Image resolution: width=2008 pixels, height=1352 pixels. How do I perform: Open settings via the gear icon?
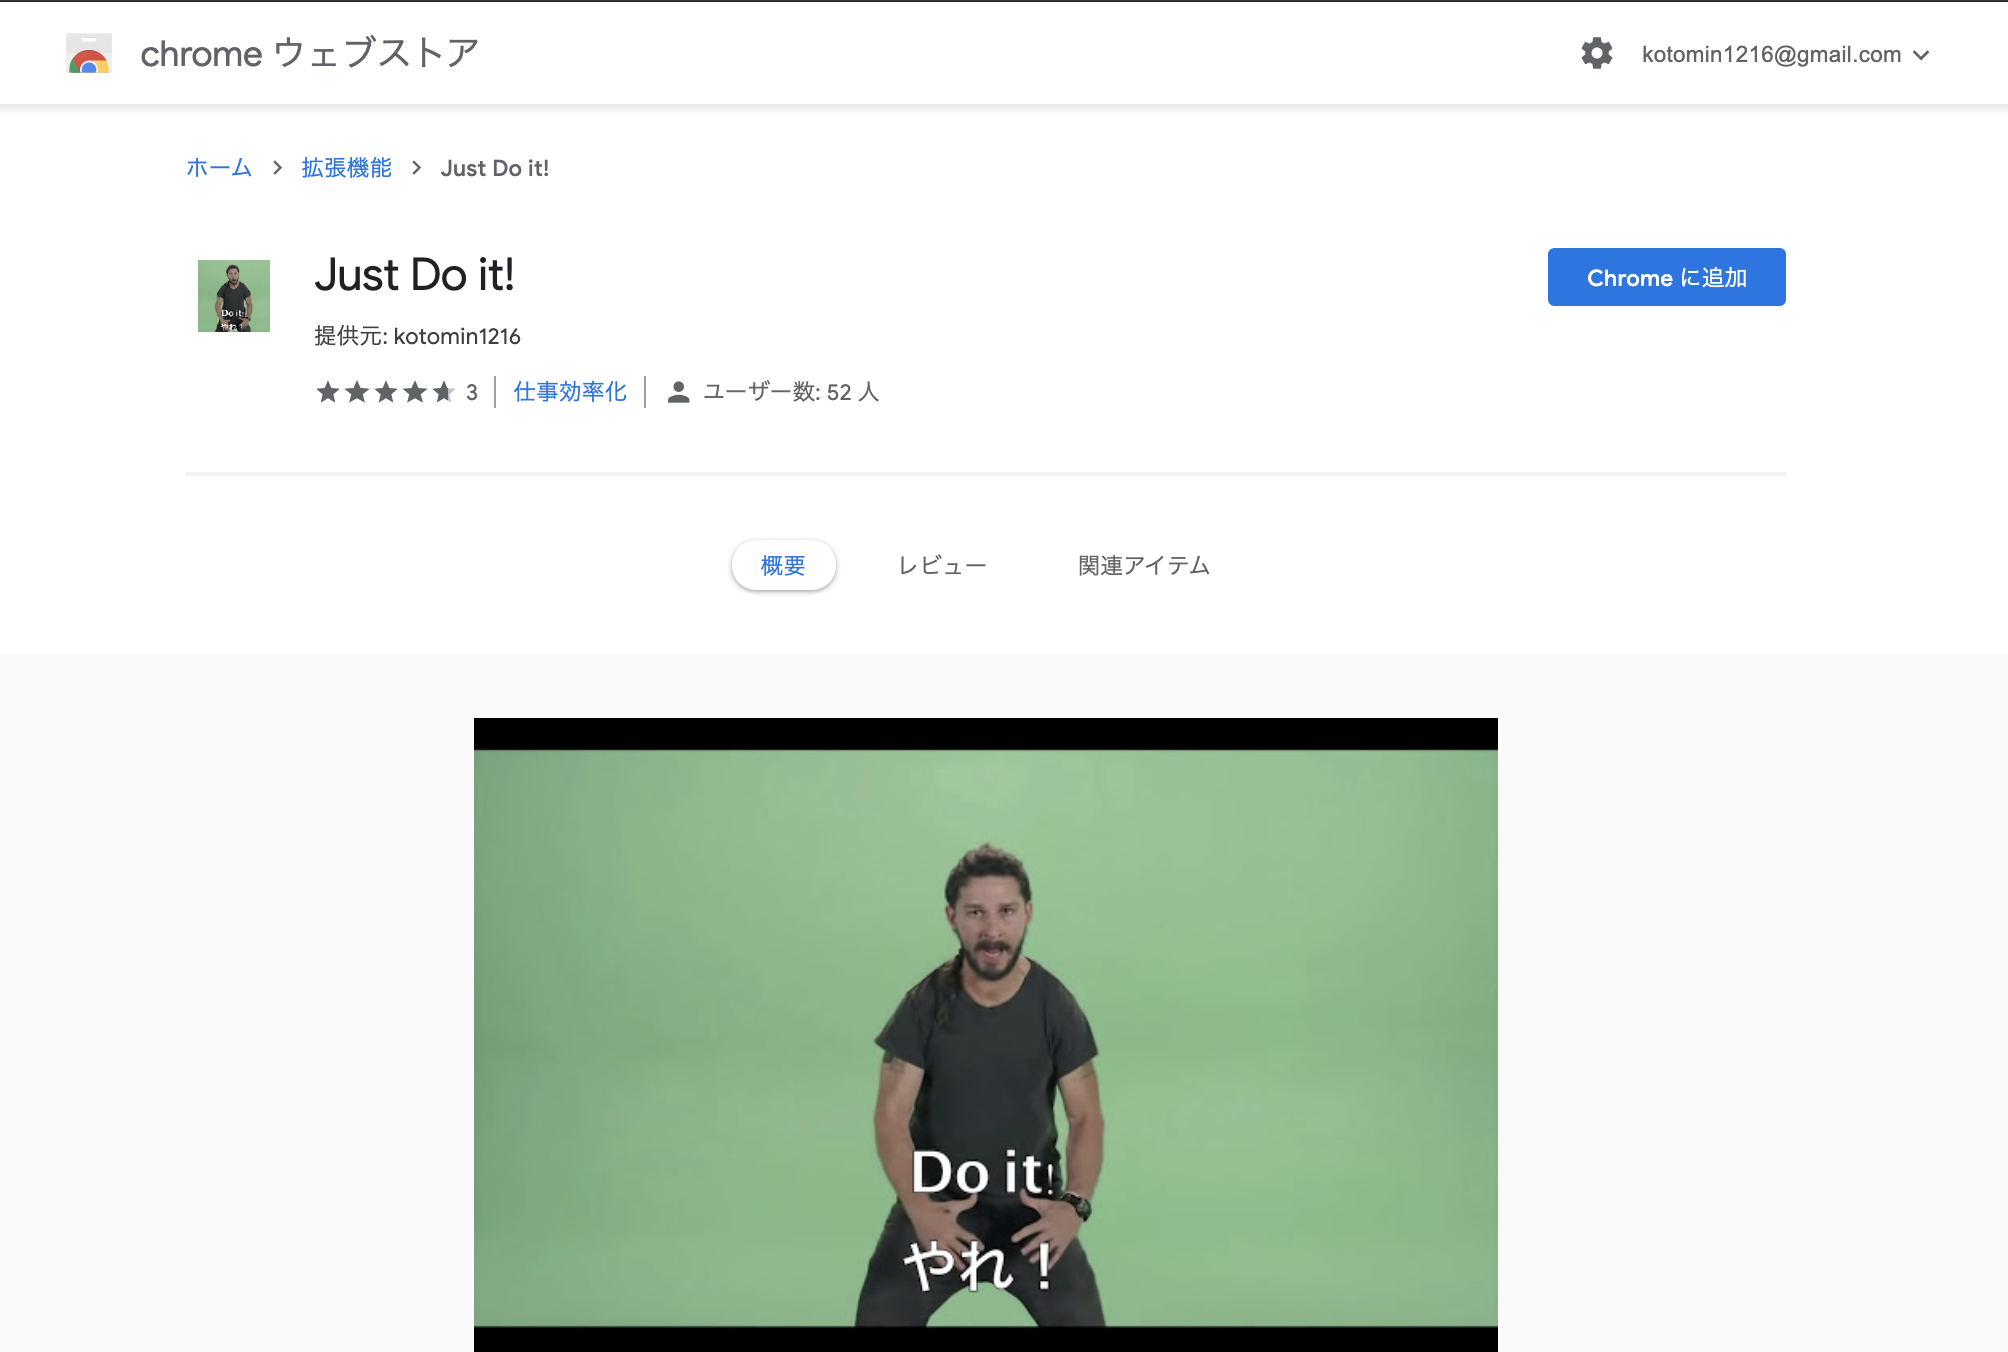click(x=1596, y=54)
